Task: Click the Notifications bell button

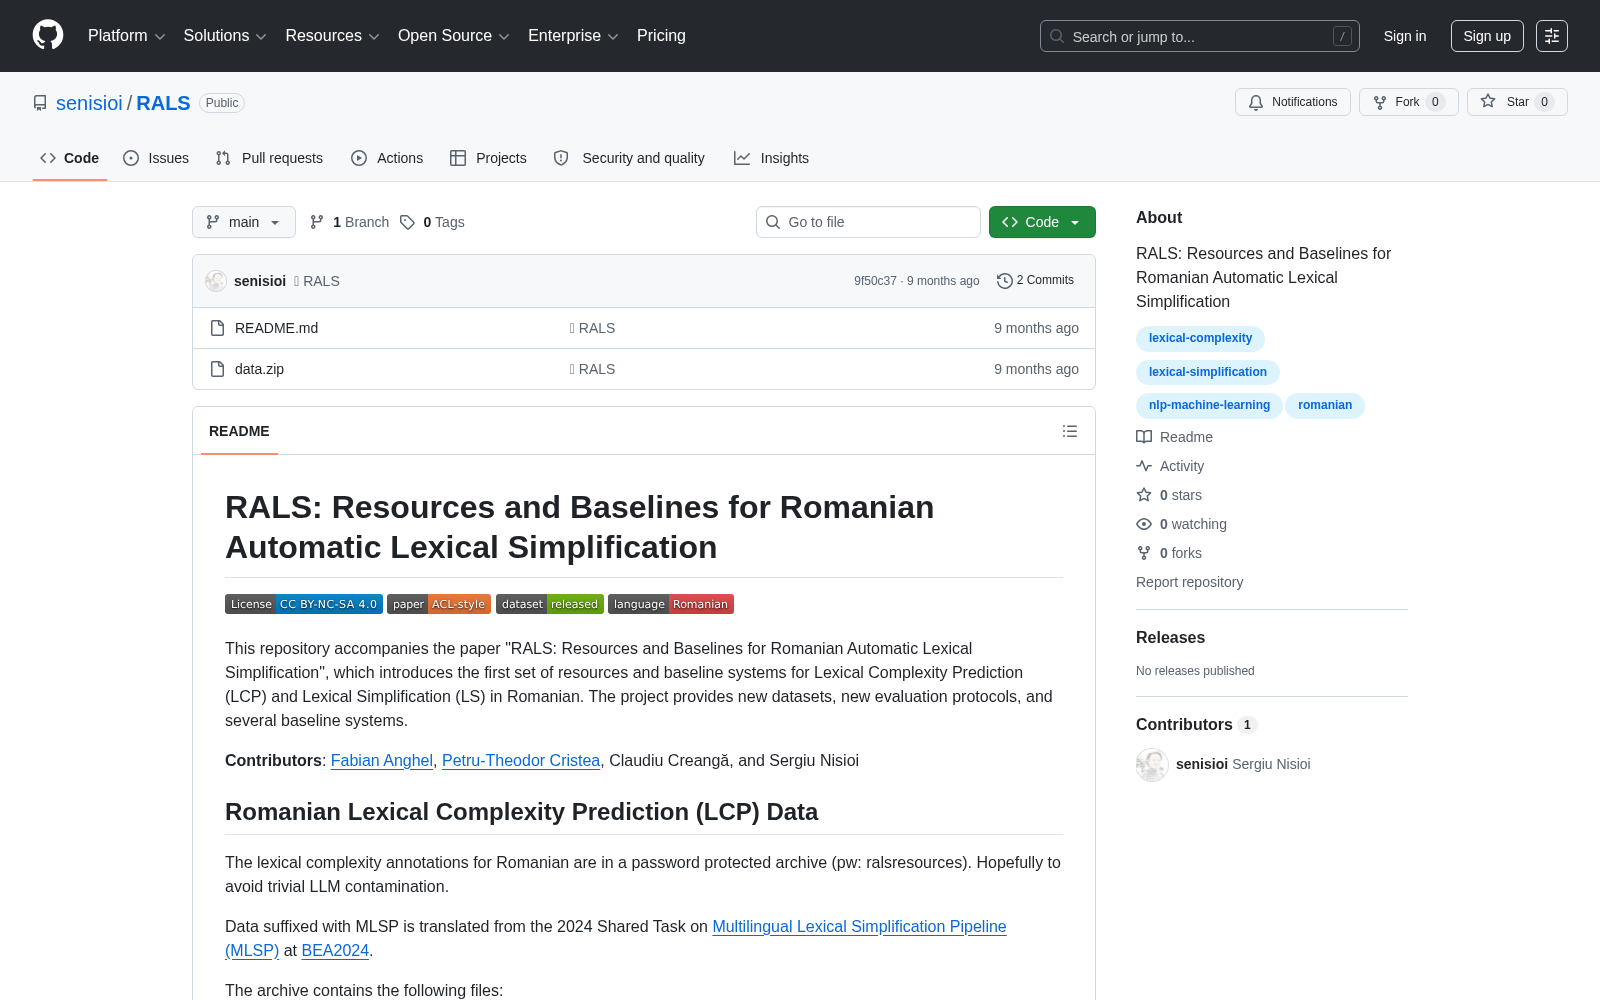Action: [x=1293, y=102]
